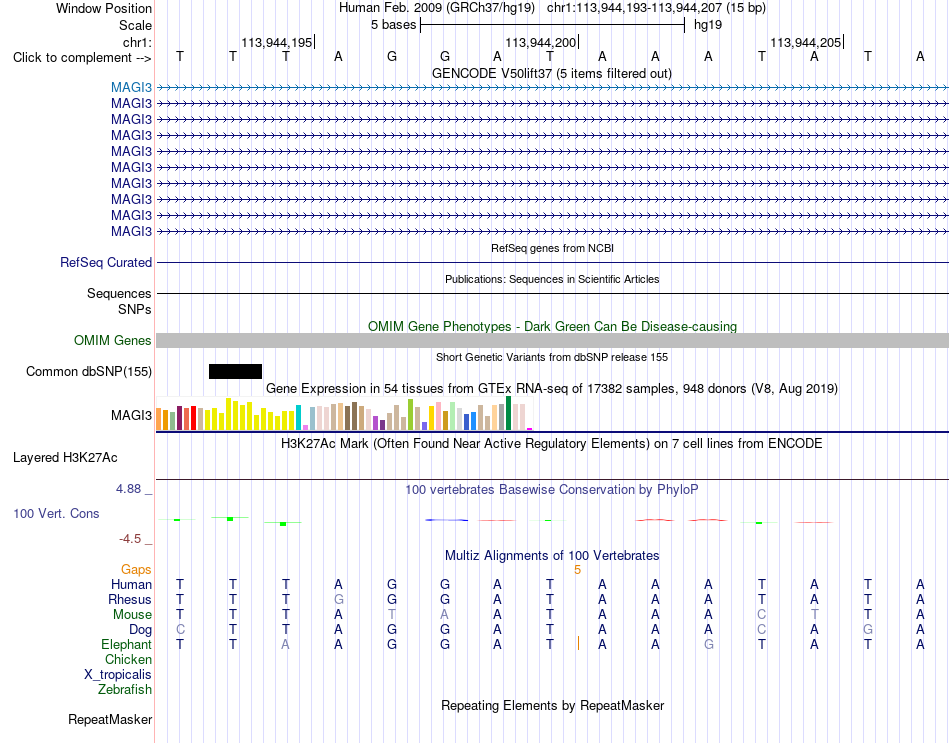Select the "Mouse" species label
This screenshot has height=743, width=950.
pos(132,615)
